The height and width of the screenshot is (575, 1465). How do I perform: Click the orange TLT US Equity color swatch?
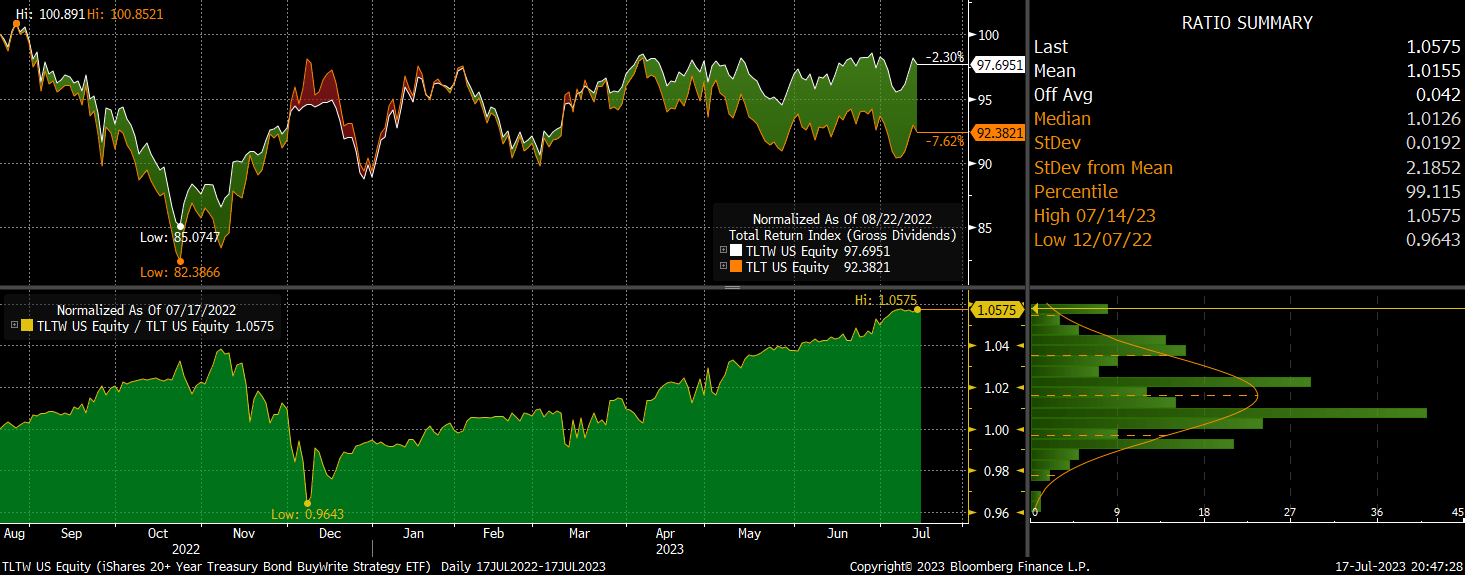736,267
